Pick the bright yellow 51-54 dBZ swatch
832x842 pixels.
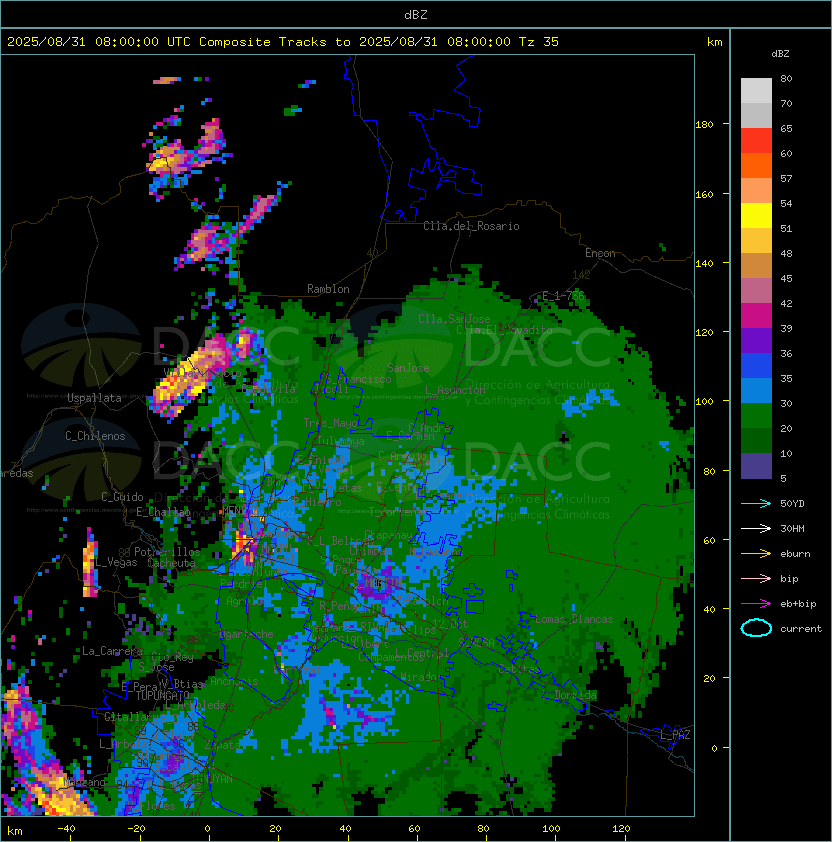click(756, 216)
